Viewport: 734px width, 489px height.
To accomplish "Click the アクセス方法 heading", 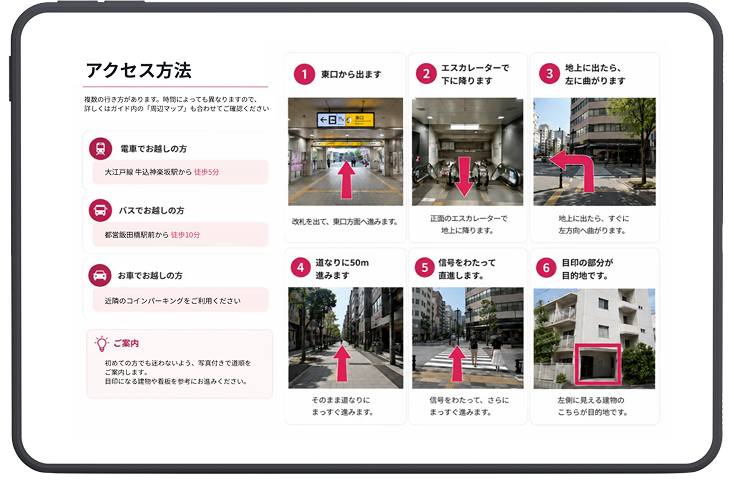I will [139, 70].
